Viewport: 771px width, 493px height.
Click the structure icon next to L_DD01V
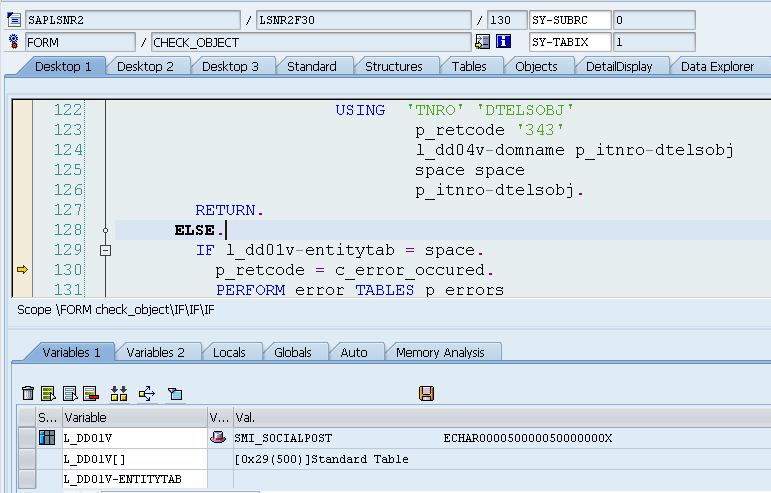[x=47, y=438]
